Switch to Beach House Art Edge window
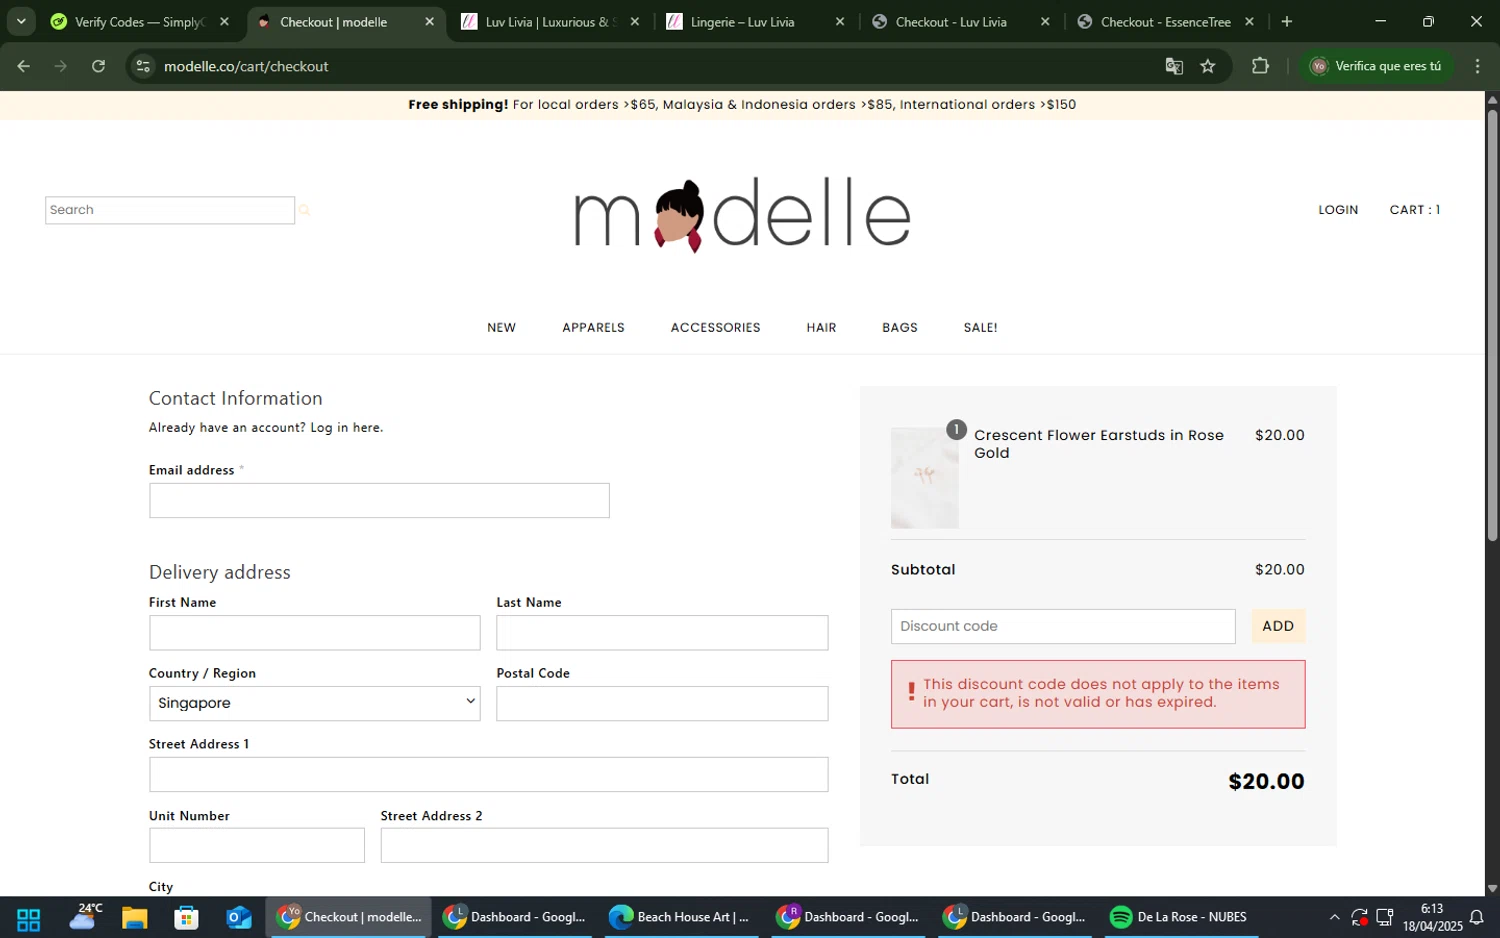 pyautogui.click(x=681, y=917)
